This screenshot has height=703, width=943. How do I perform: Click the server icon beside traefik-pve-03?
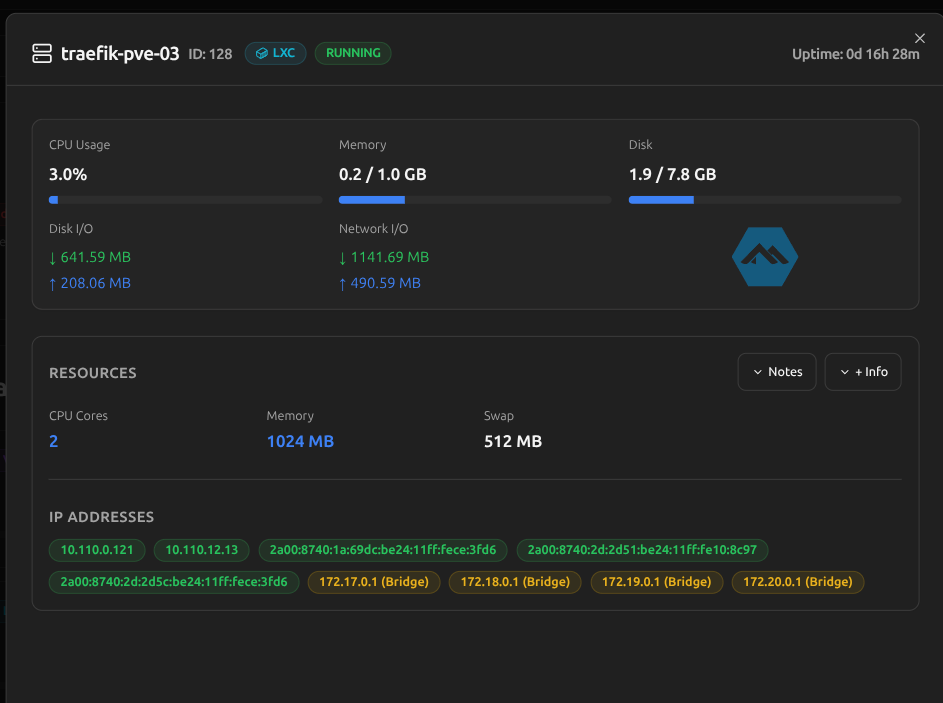click(x=42, y=54)
